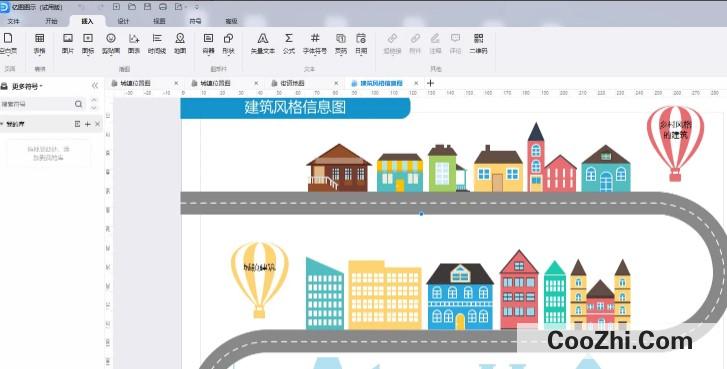Open a file via quick access folder icon
Screen dimensions: 727x369
point(132,7)
